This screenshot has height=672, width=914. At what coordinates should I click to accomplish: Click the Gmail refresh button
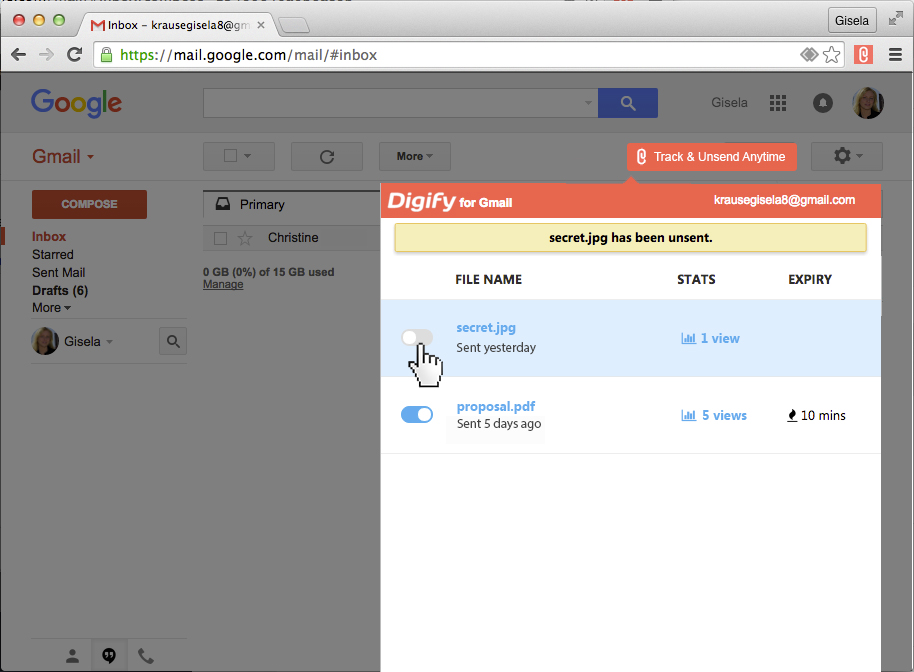click(x=326, y=156)
